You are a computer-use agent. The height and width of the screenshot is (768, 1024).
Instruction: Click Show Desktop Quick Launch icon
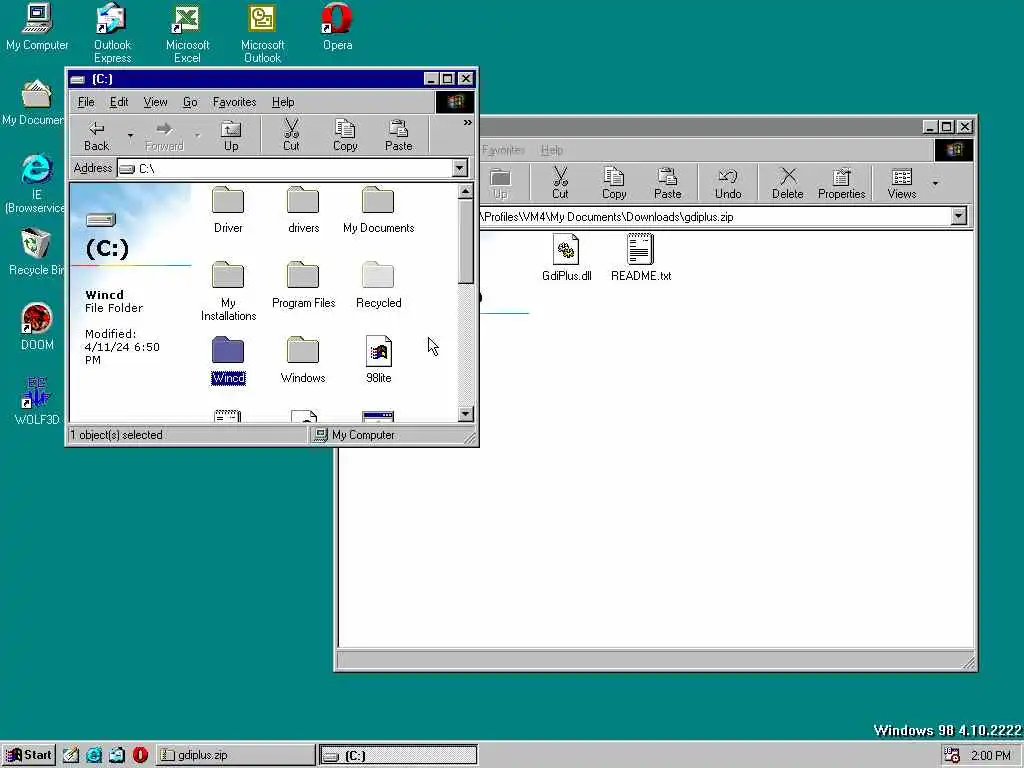pos(71,755)
